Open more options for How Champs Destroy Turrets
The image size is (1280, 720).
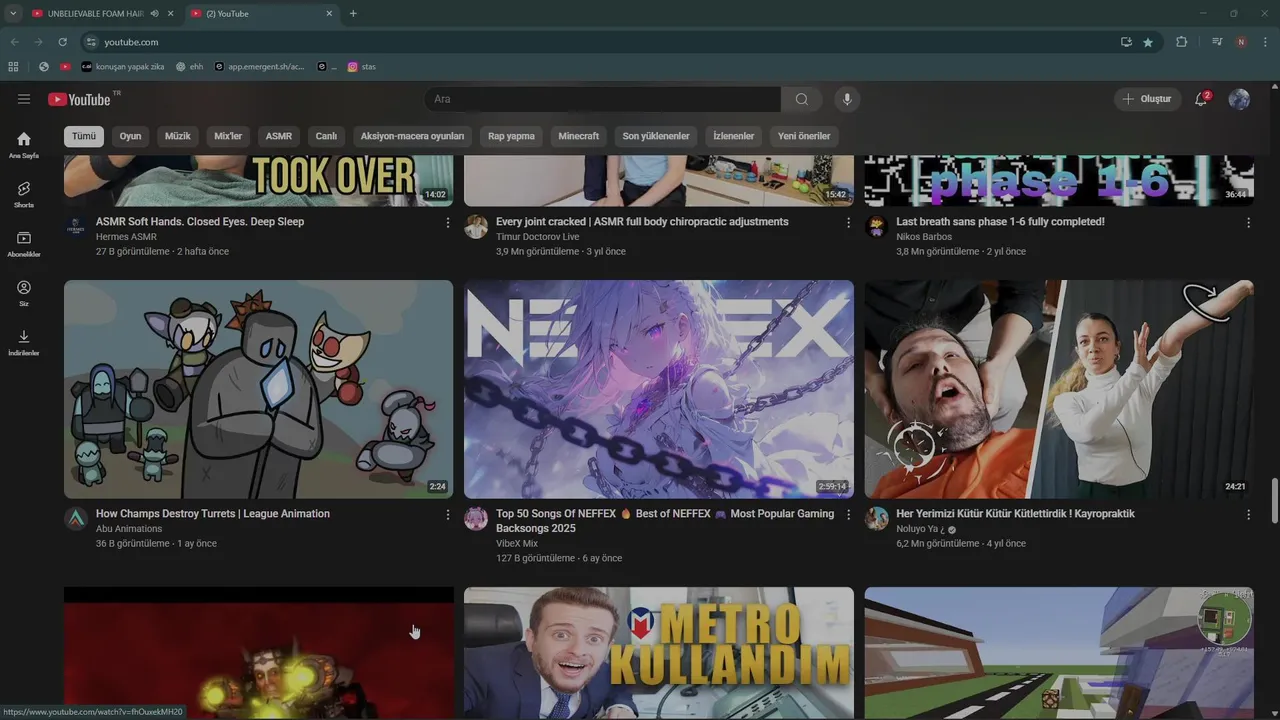[x=448, y=515]
